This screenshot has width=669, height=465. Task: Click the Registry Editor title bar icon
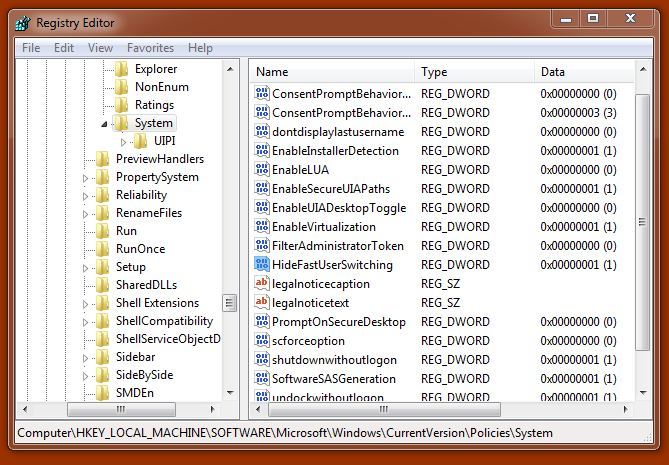point(23,23)
